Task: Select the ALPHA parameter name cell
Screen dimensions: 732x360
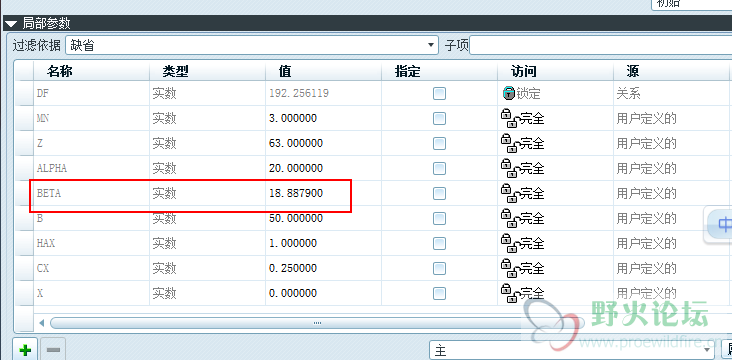Action: coord(92,168)
